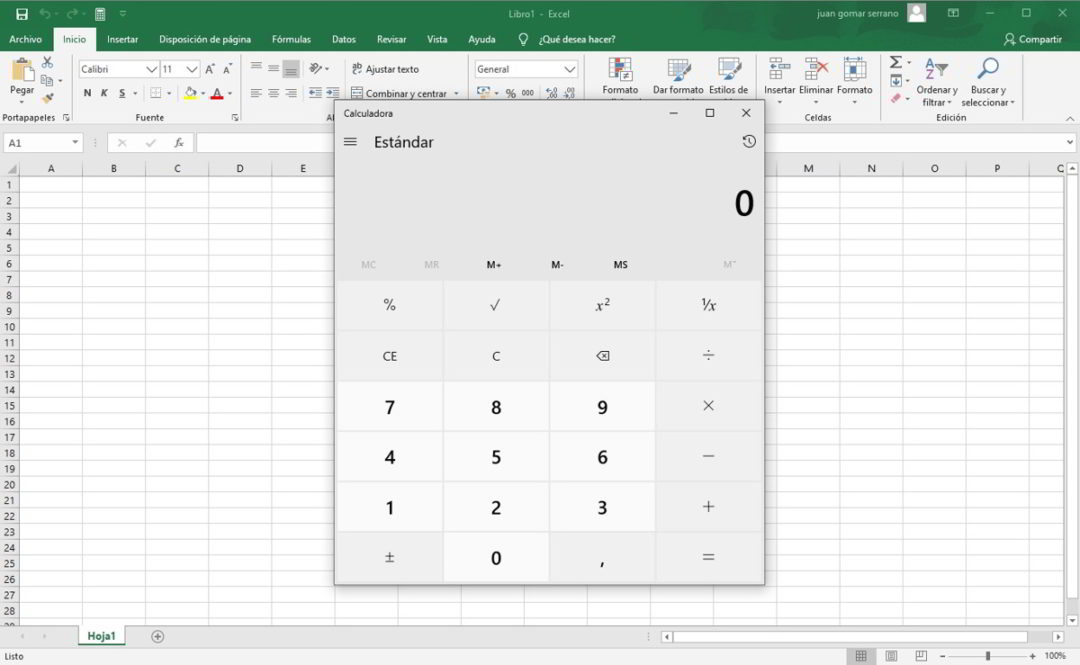The height and width of the screenshot is (665, 1080).
Task: Open the calculator history icon
Action: (748, 141)
